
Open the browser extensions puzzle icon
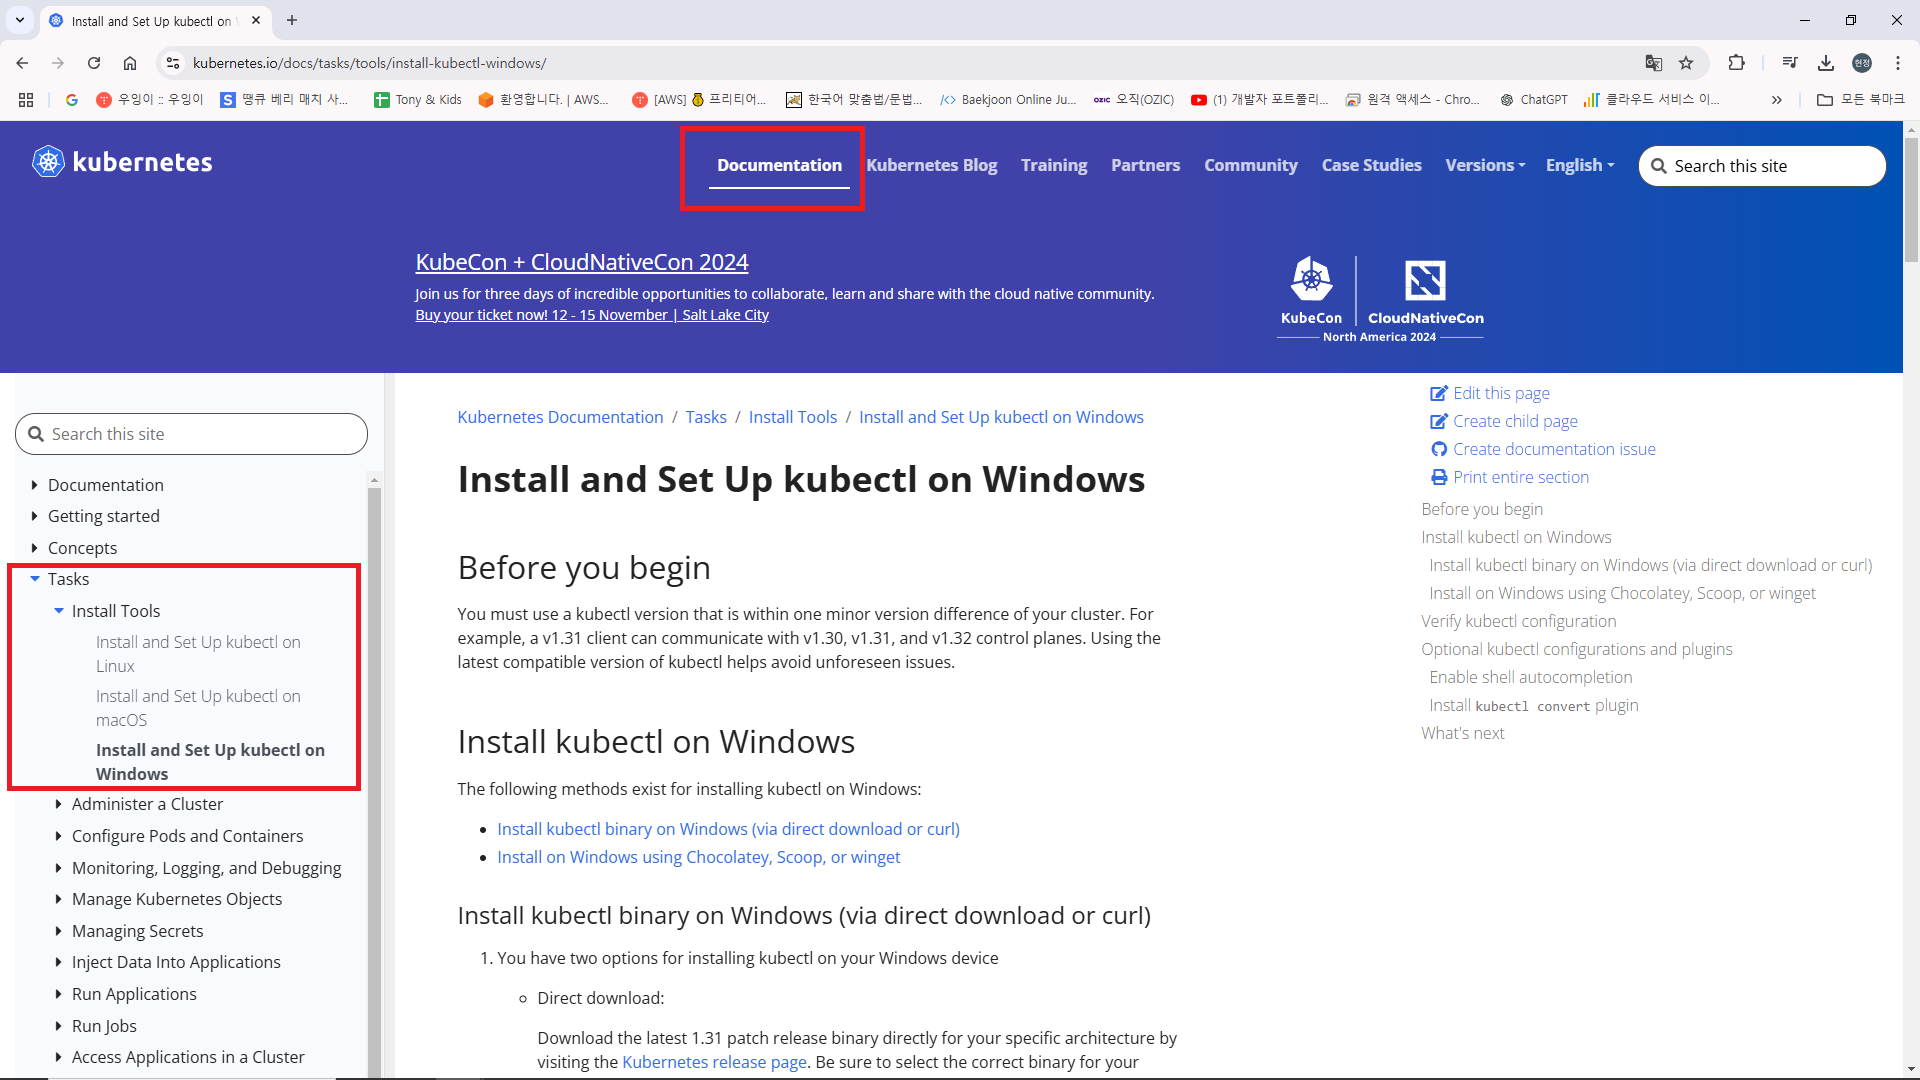1736,63
